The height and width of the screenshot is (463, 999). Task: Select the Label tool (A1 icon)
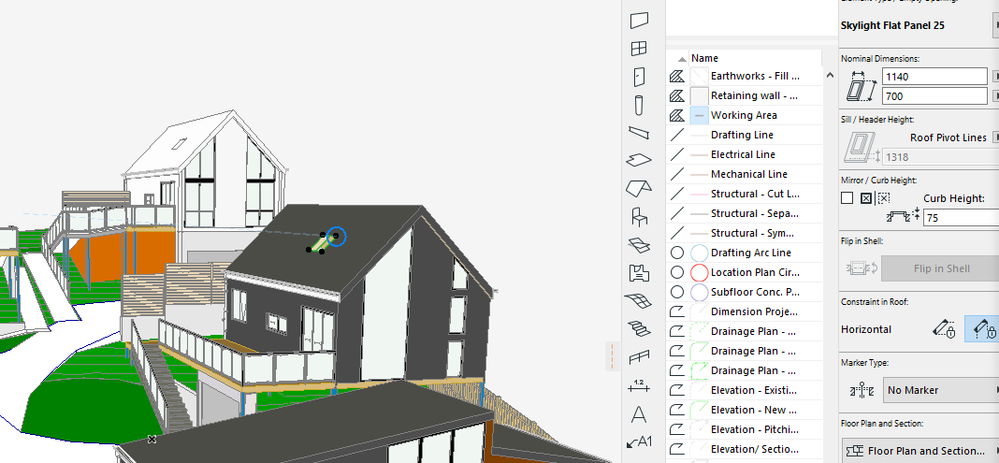coord(639,441)
